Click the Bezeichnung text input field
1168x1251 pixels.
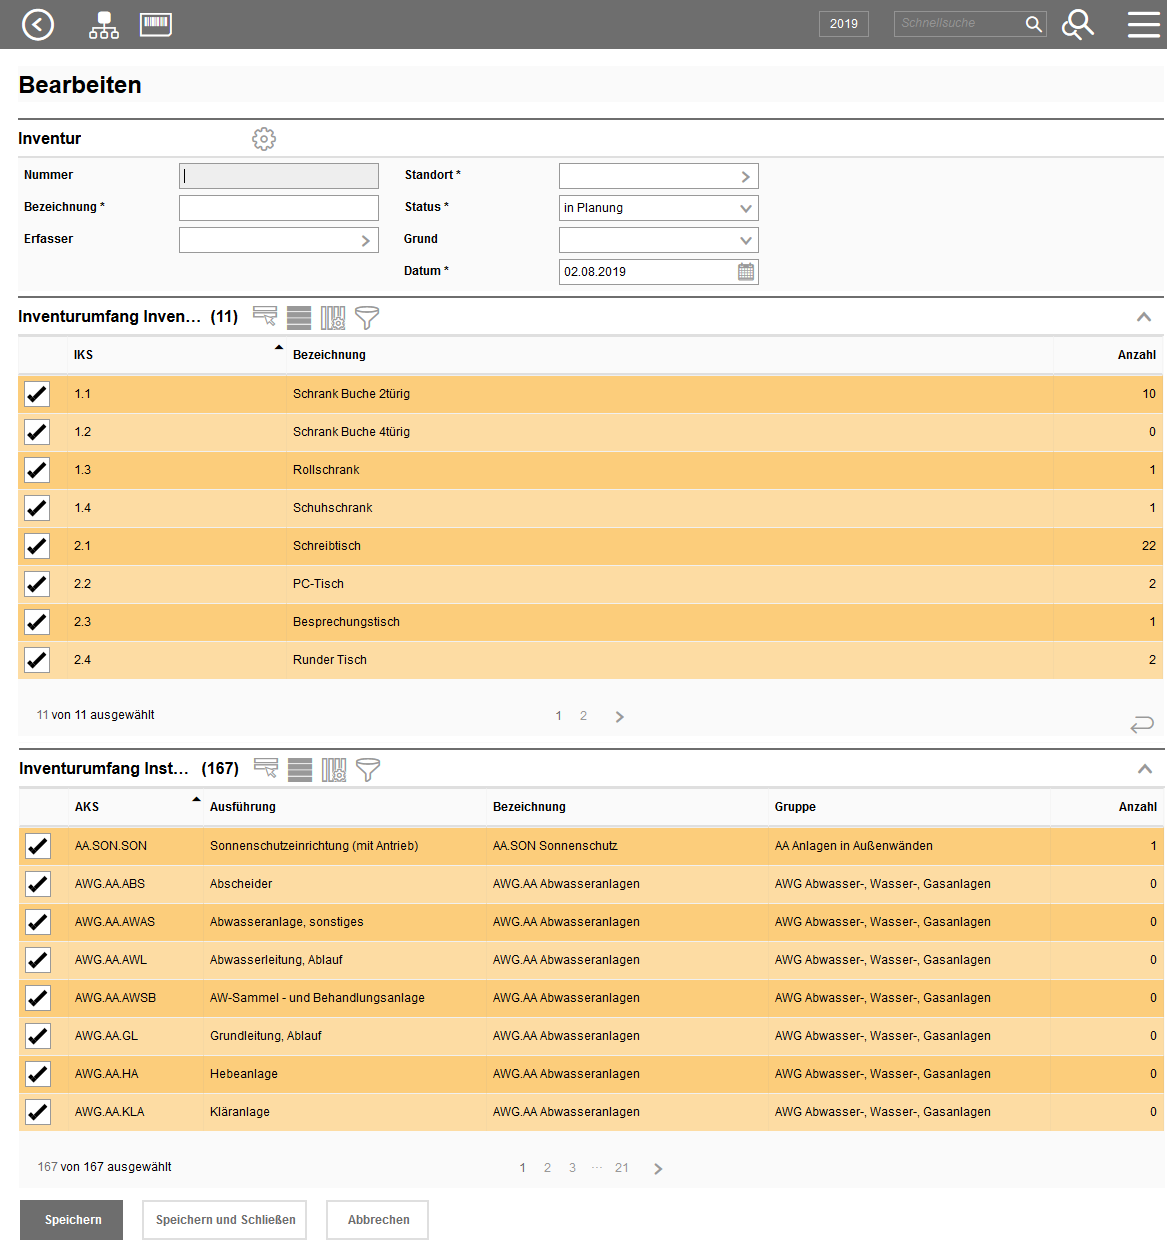pyautogui.click(x=278, y=208)
